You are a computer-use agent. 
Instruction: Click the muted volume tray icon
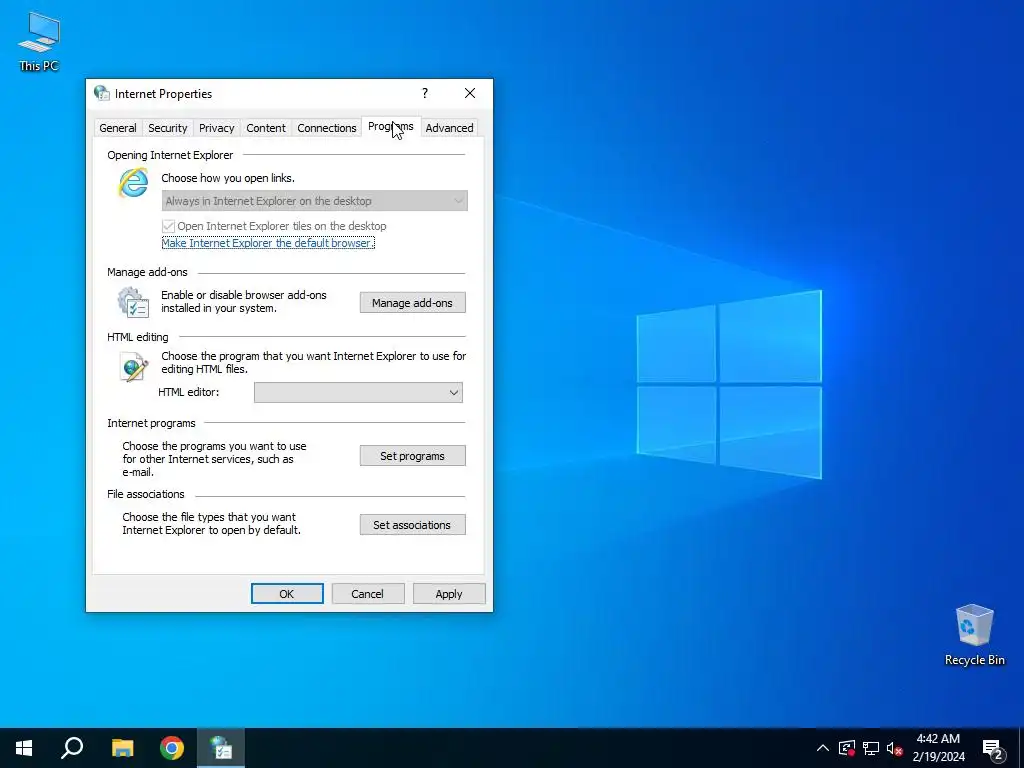895,748
